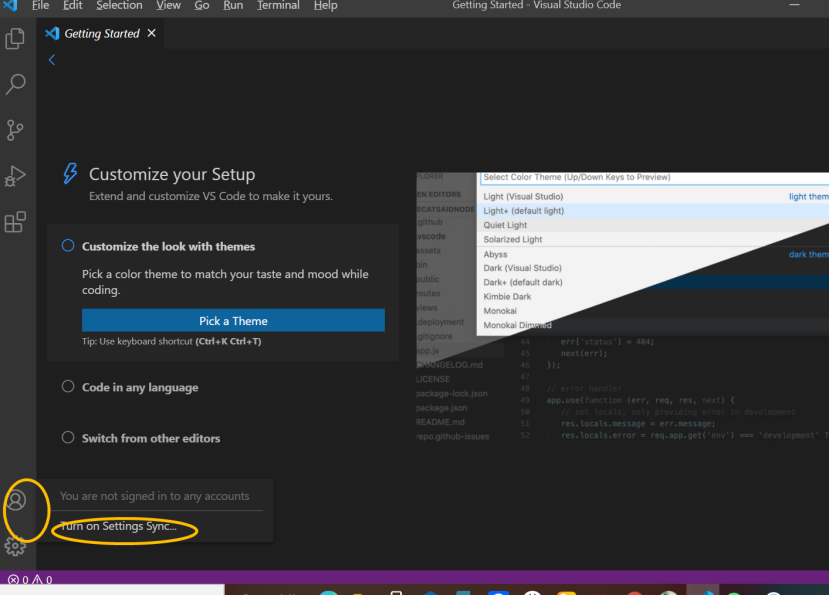
Task: Switch to the Getting Started tab
Action: tap(102, 34)
